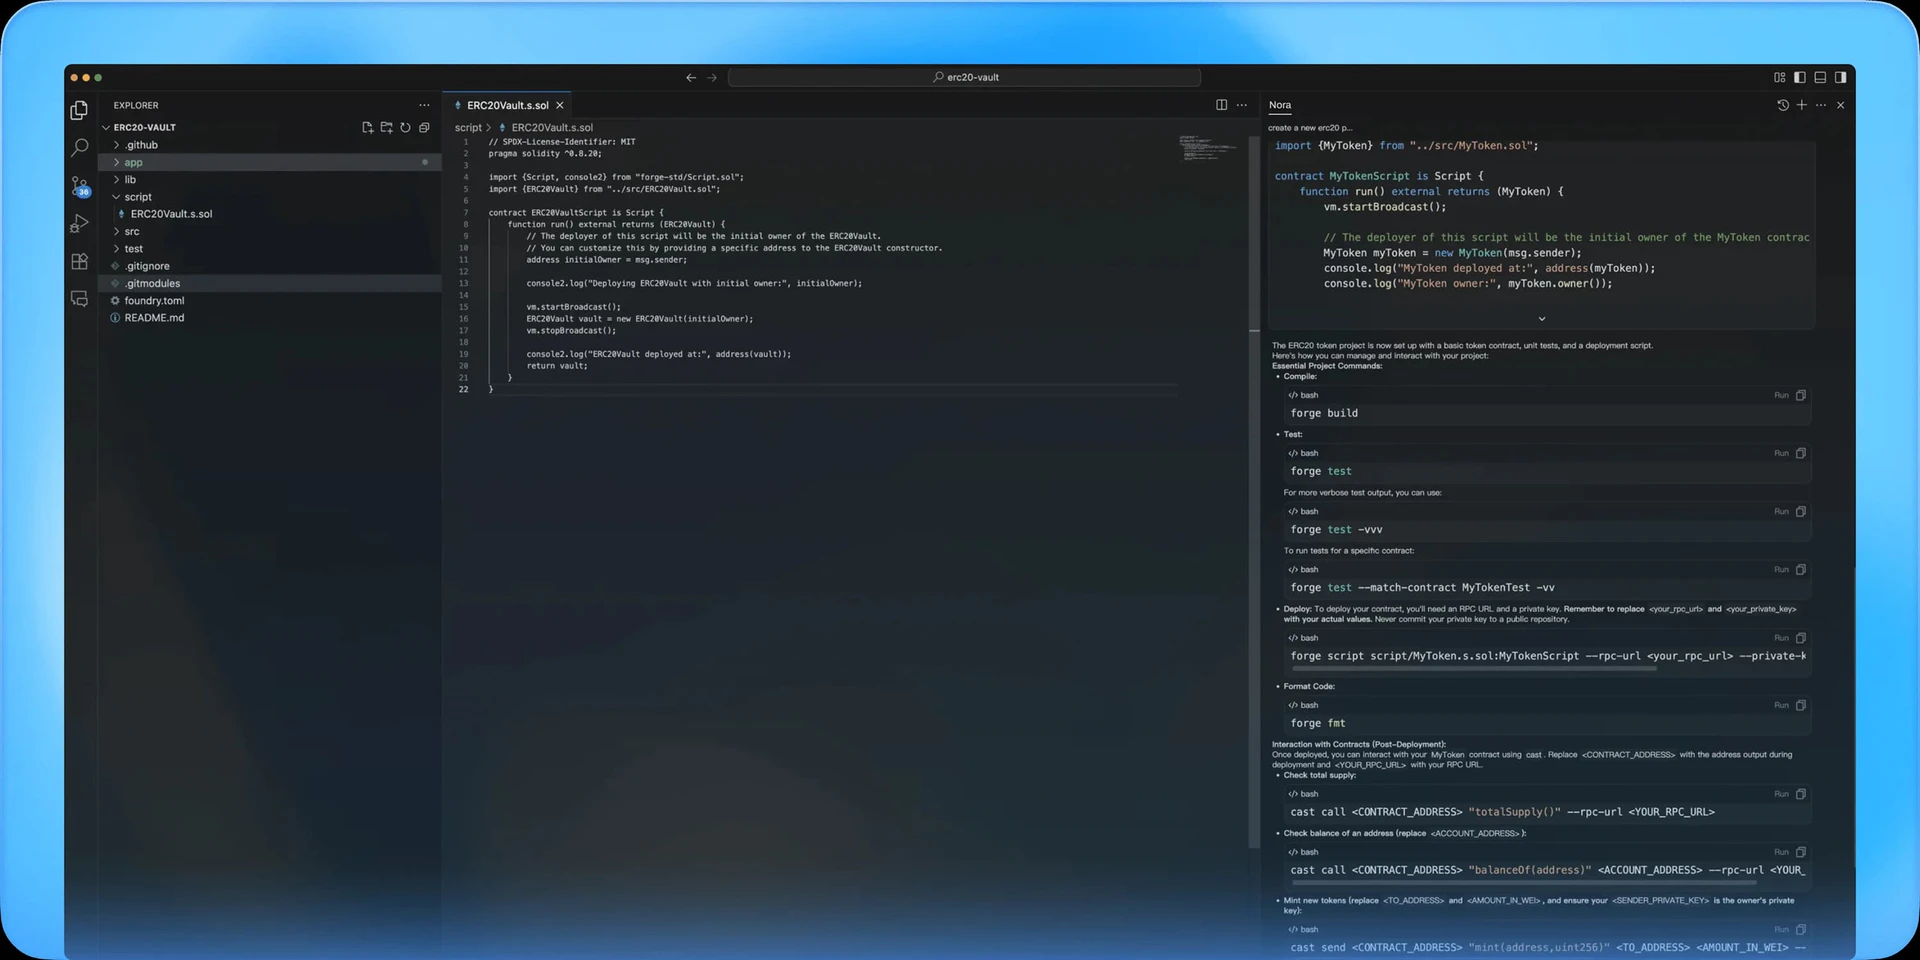Toggle the primary side bar visibility

click(x=1800, y=77)
